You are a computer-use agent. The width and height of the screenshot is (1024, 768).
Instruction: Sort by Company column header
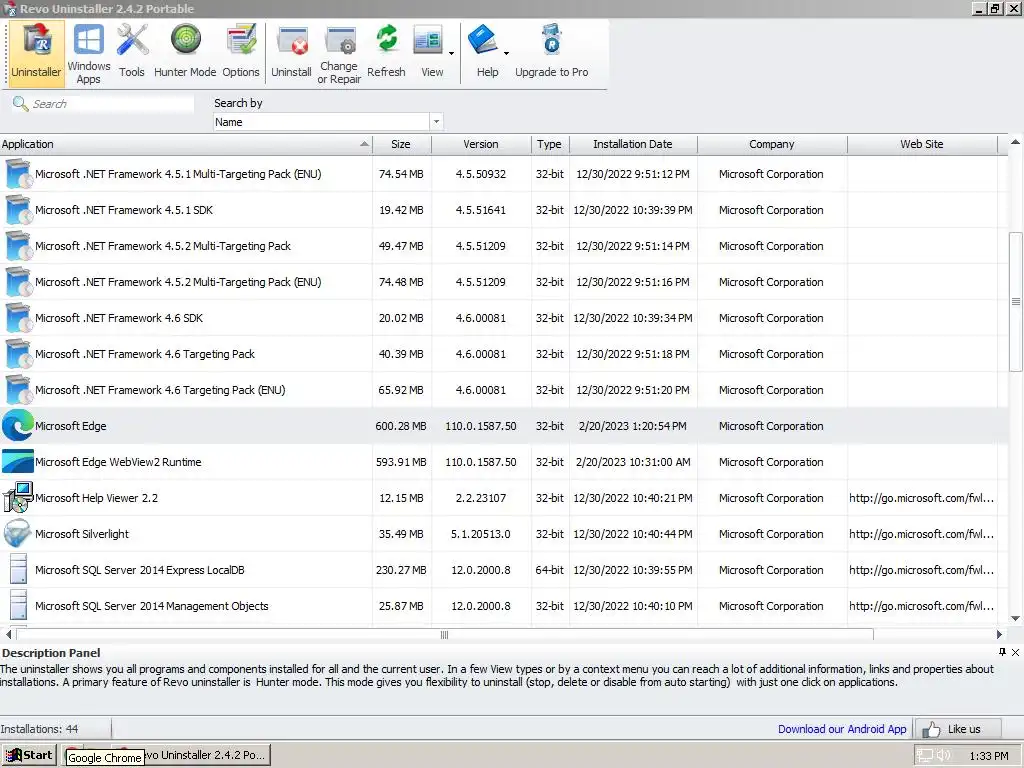[772, 144]
